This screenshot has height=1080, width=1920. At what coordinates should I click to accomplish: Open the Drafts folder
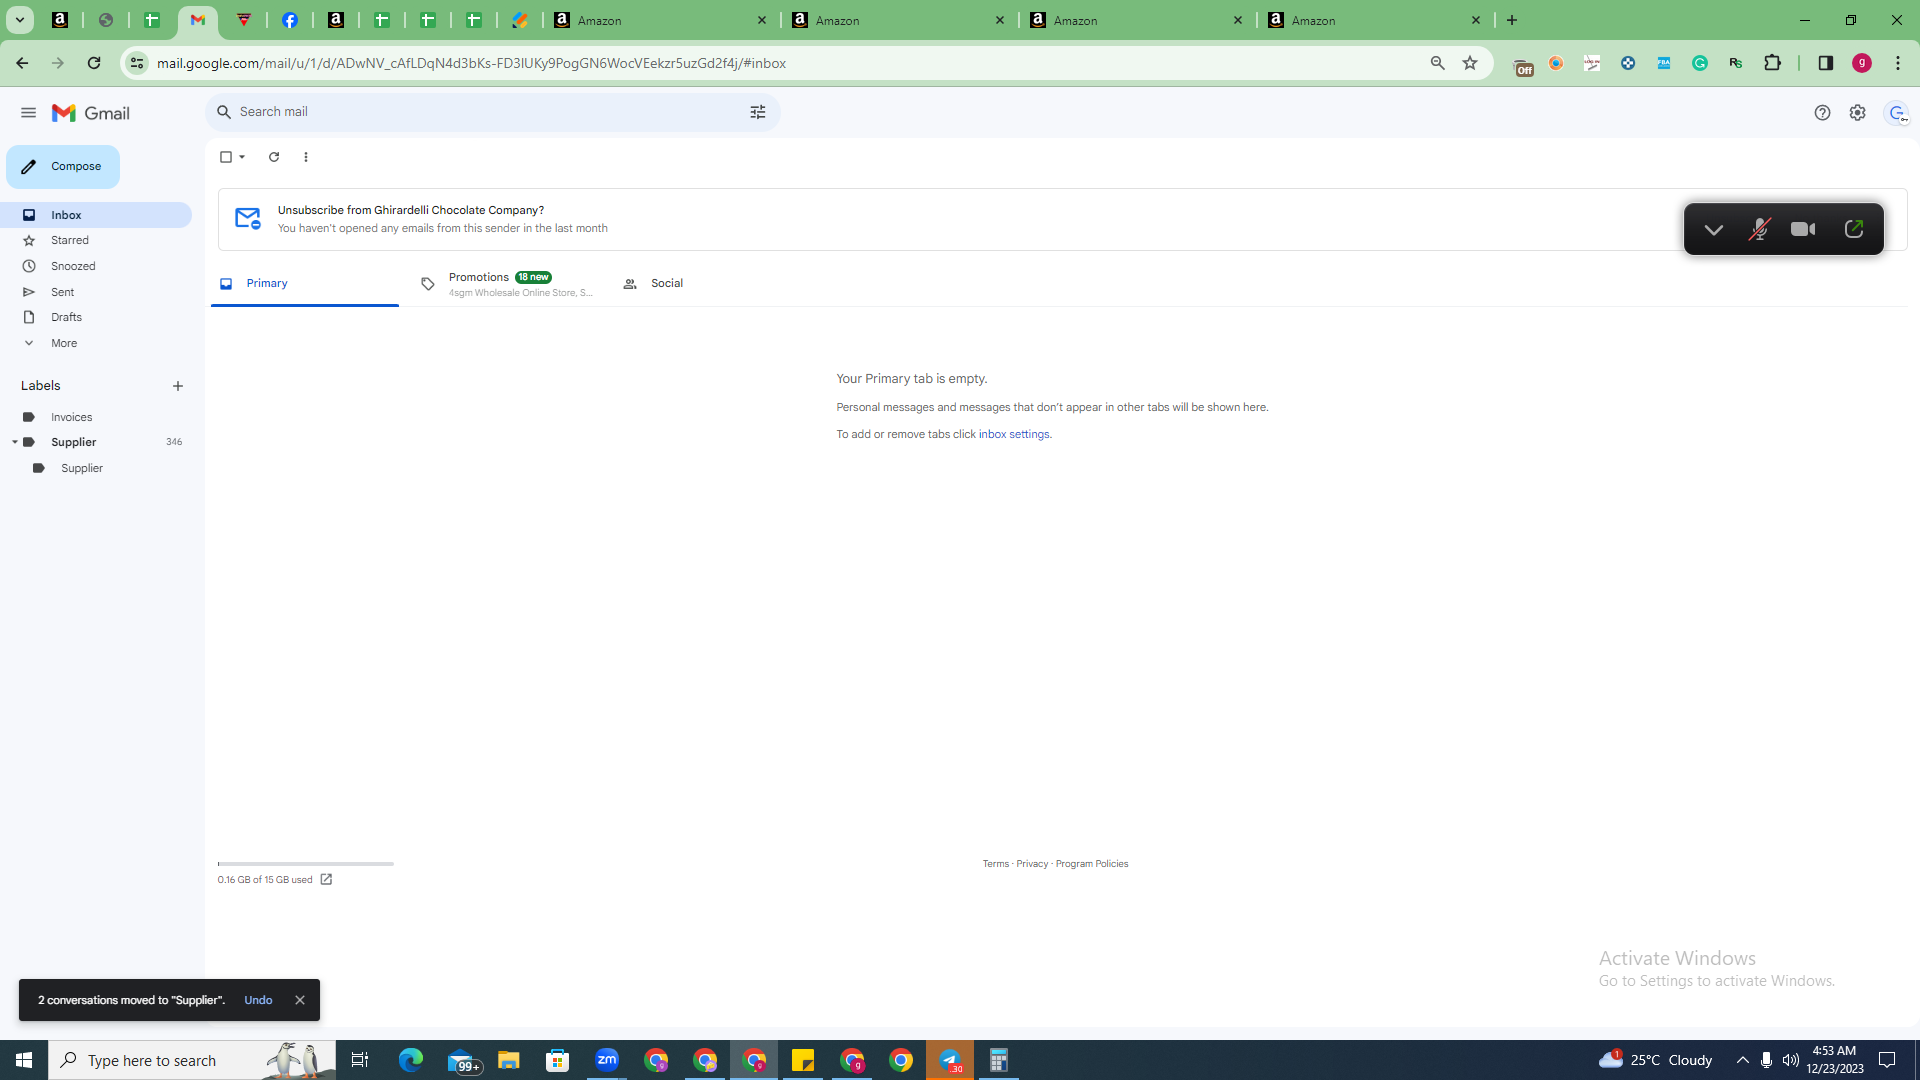pos(96,317)
